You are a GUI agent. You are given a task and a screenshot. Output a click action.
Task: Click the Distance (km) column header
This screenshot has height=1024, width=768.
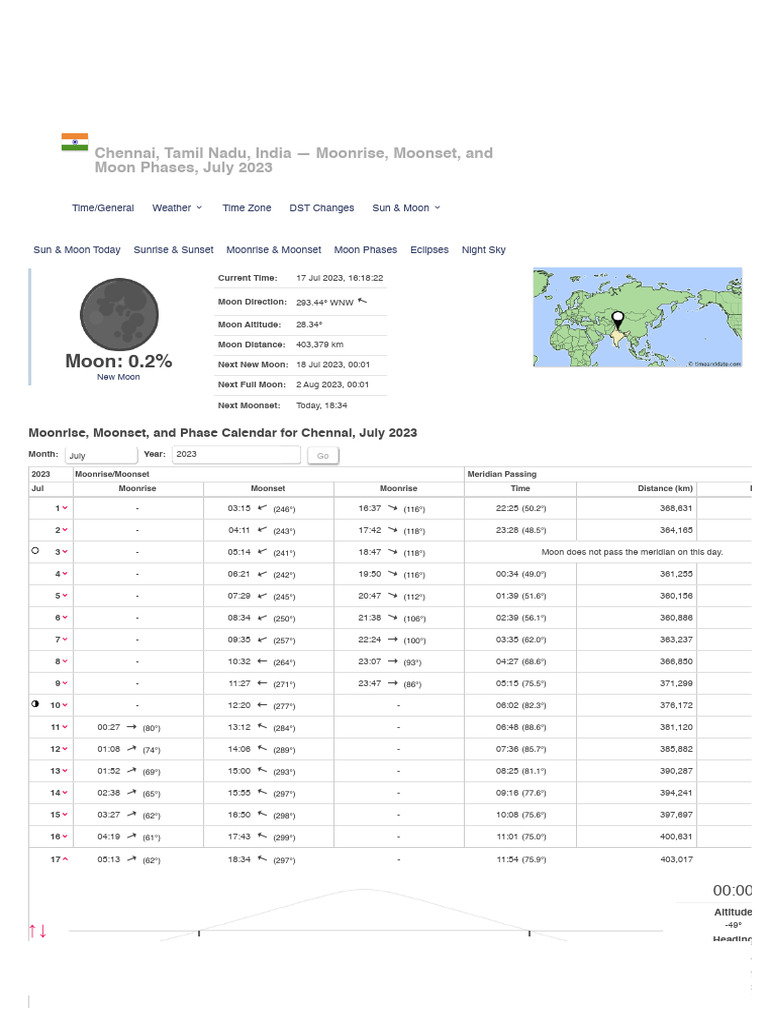point(665,488)
